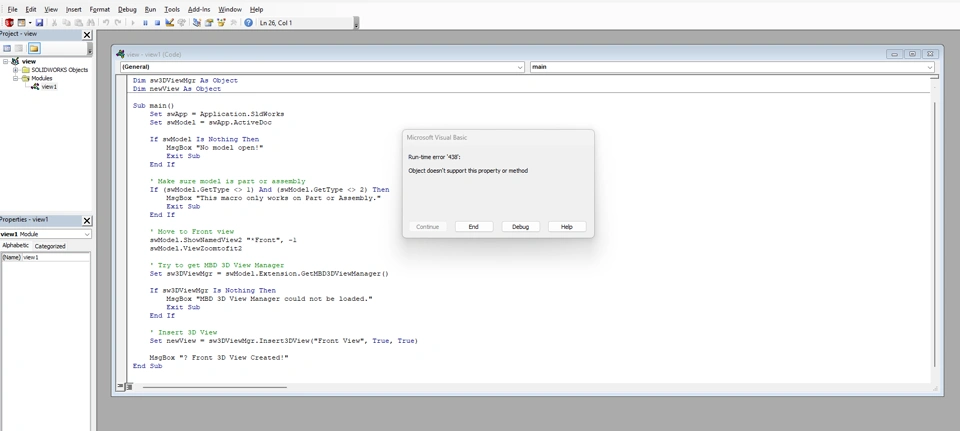Click the Debug button in the error dialog
The width and height of the screenshot is (960, 431).
[520, 227]
